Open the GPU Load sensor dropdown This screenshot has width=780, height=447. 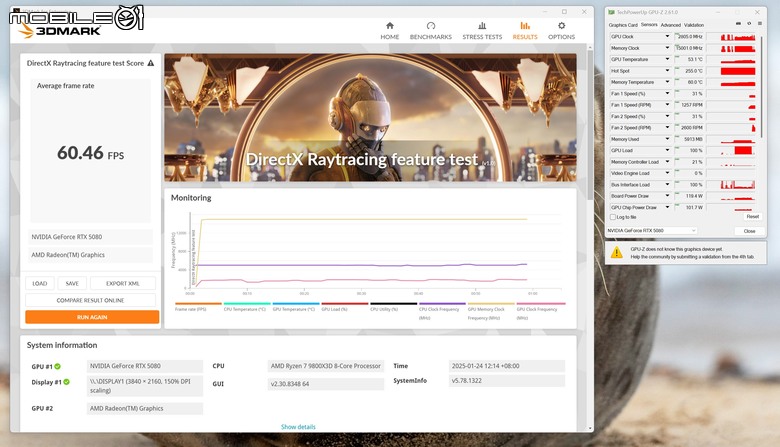[667, 151]
